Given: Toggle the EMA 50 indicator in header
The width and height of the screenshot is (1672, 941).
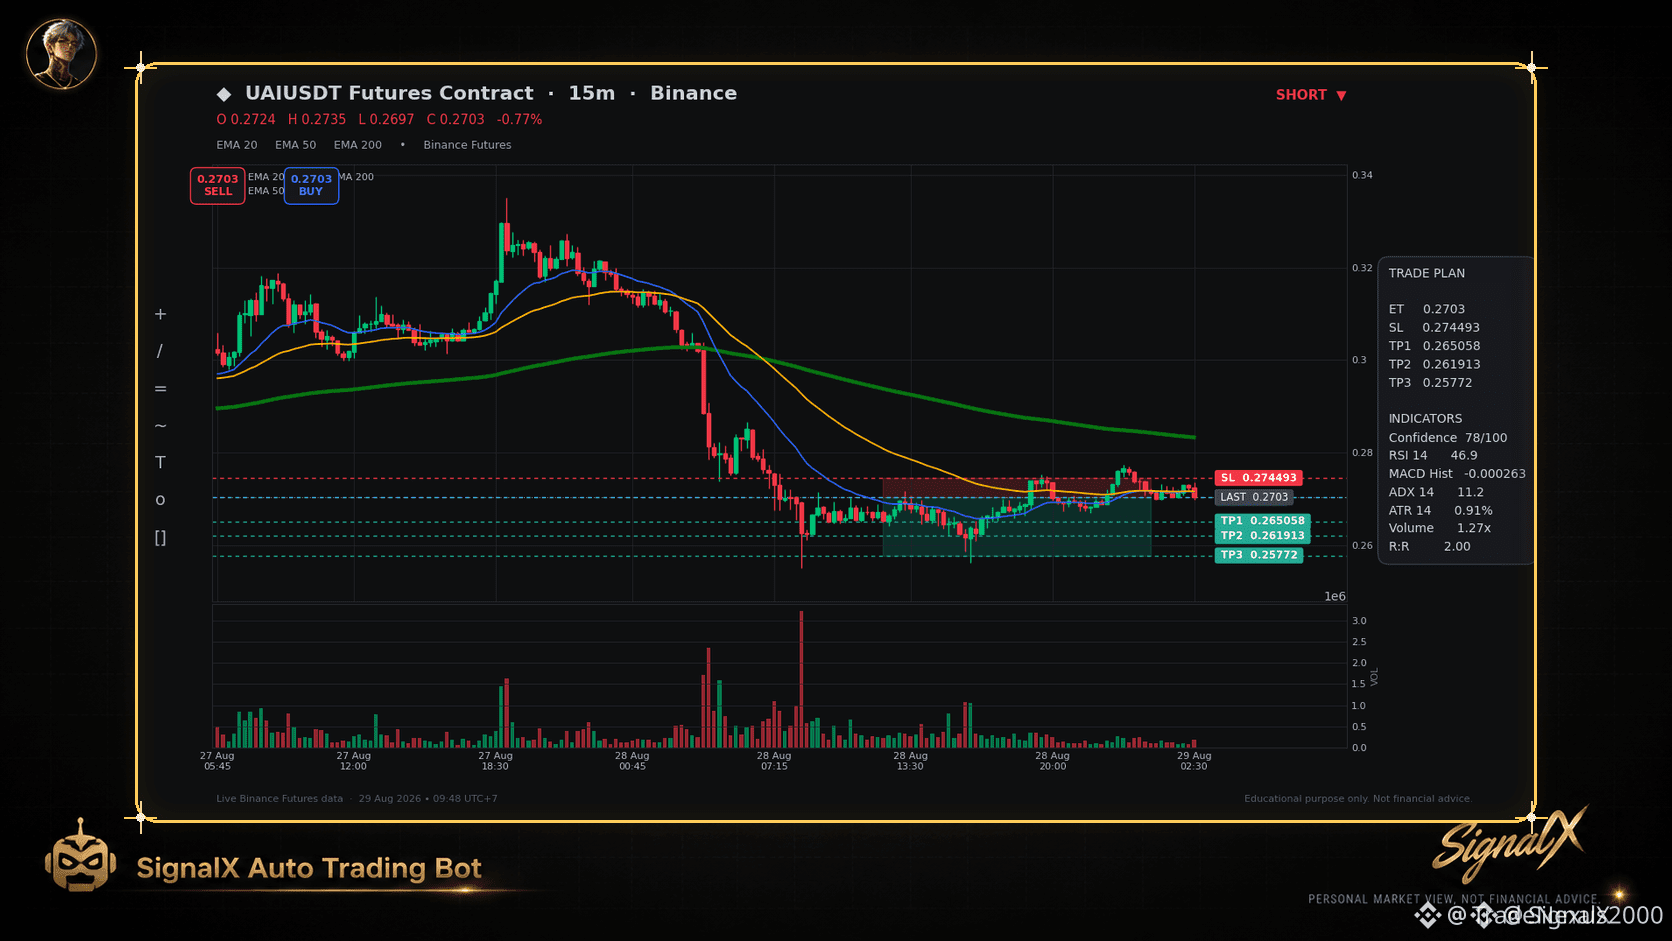Looking at the screenshot, I should [x=296, y=145].
